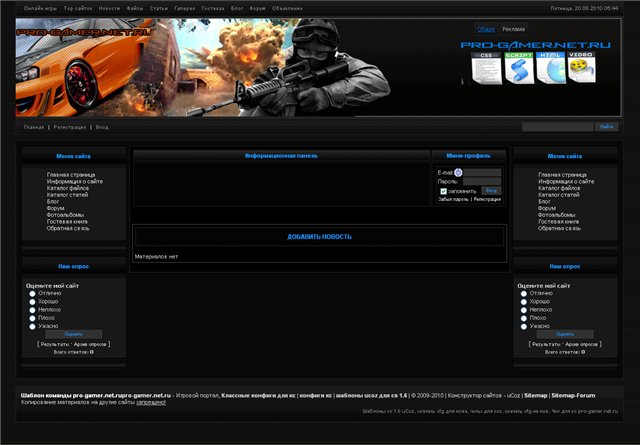Open 'Фотоальбомы' in the left site menu
Screen dimensions: 640x445
65,215
